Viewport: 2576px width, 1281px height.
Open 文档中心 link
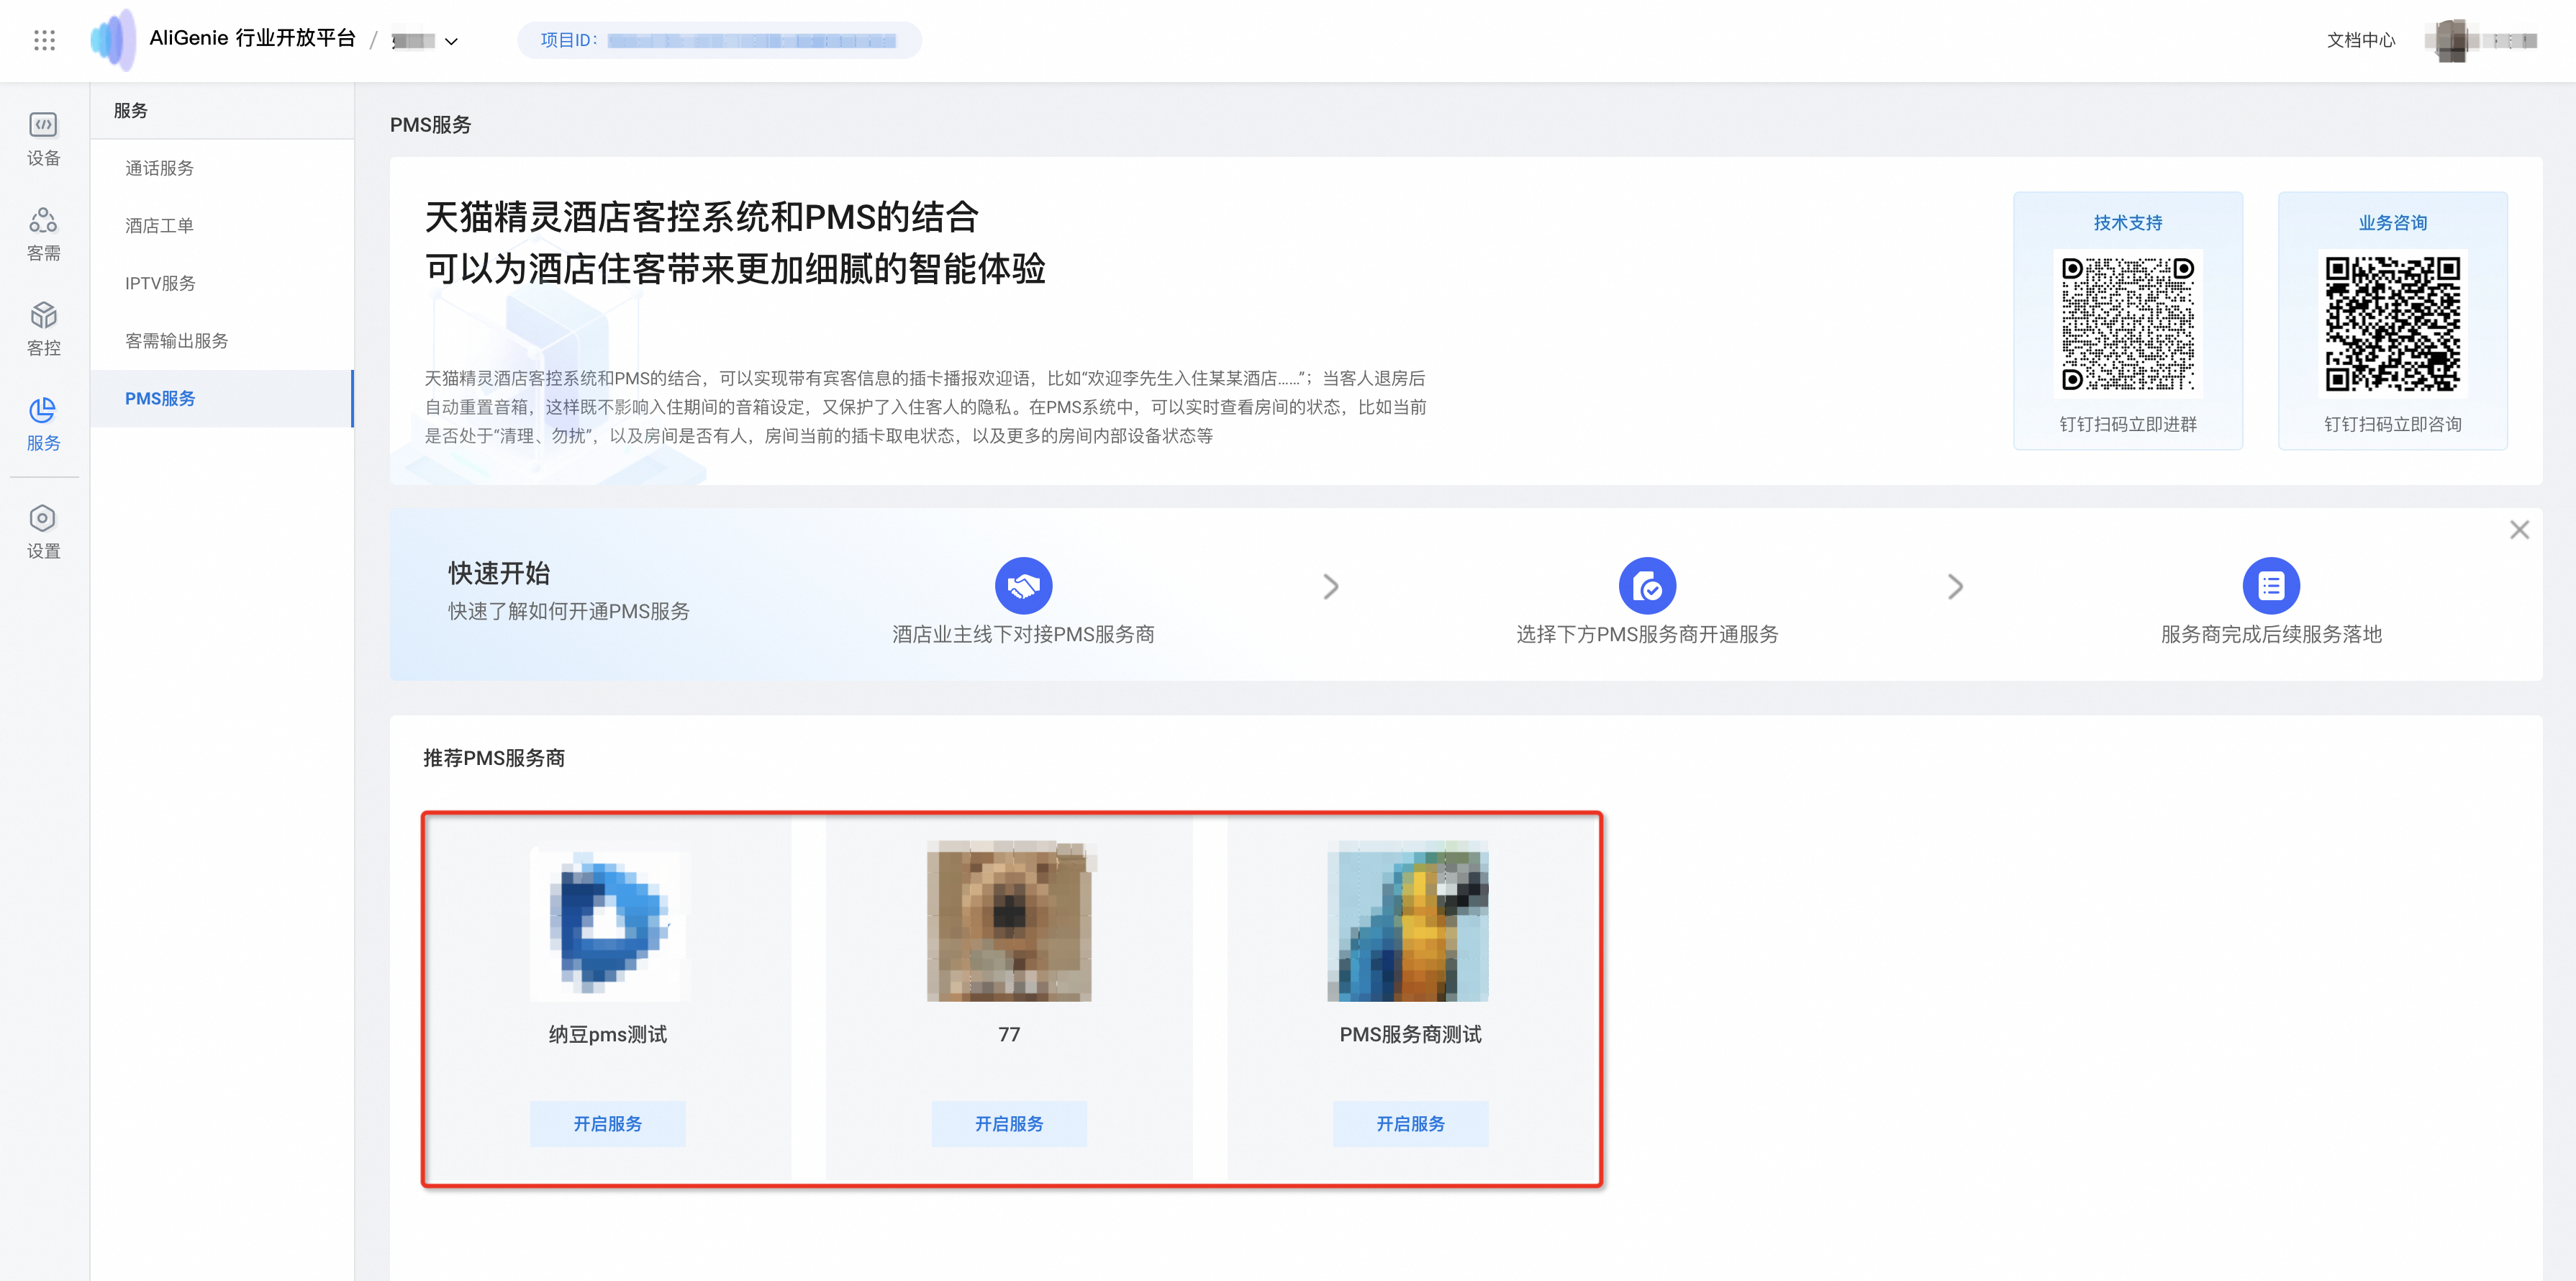2360,40
